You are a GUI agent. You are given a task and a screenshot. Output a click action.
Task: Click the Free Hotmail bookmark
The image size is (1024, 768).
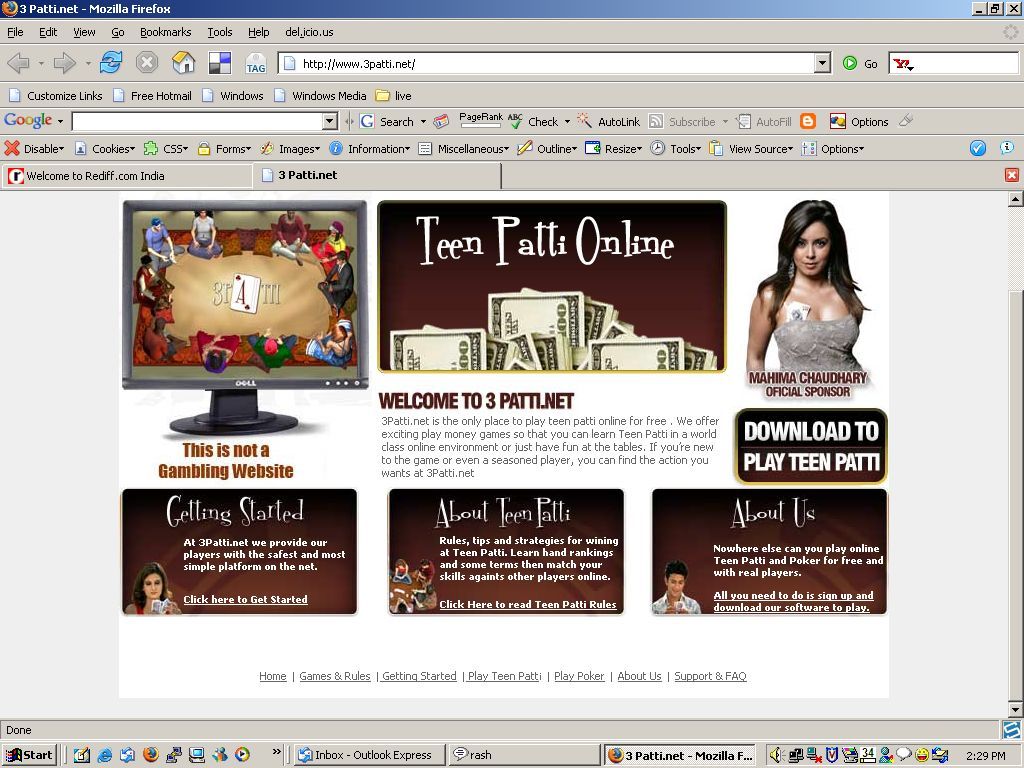pyautogui.click(x=152, y=96)
